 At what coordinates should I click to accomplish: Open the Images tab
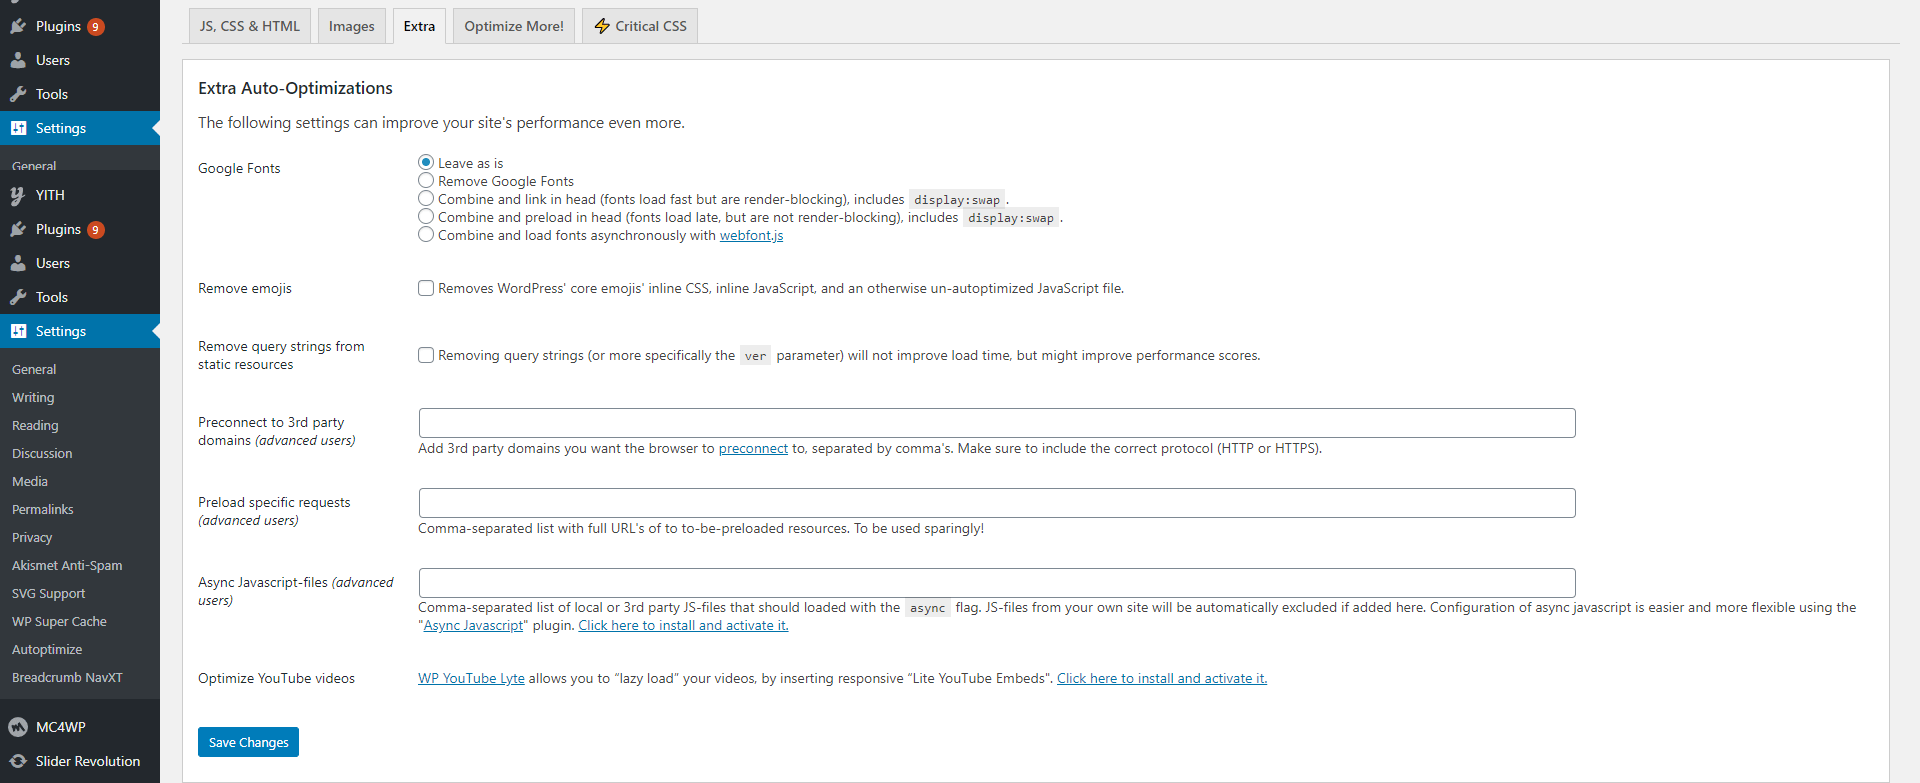point(351,26)
